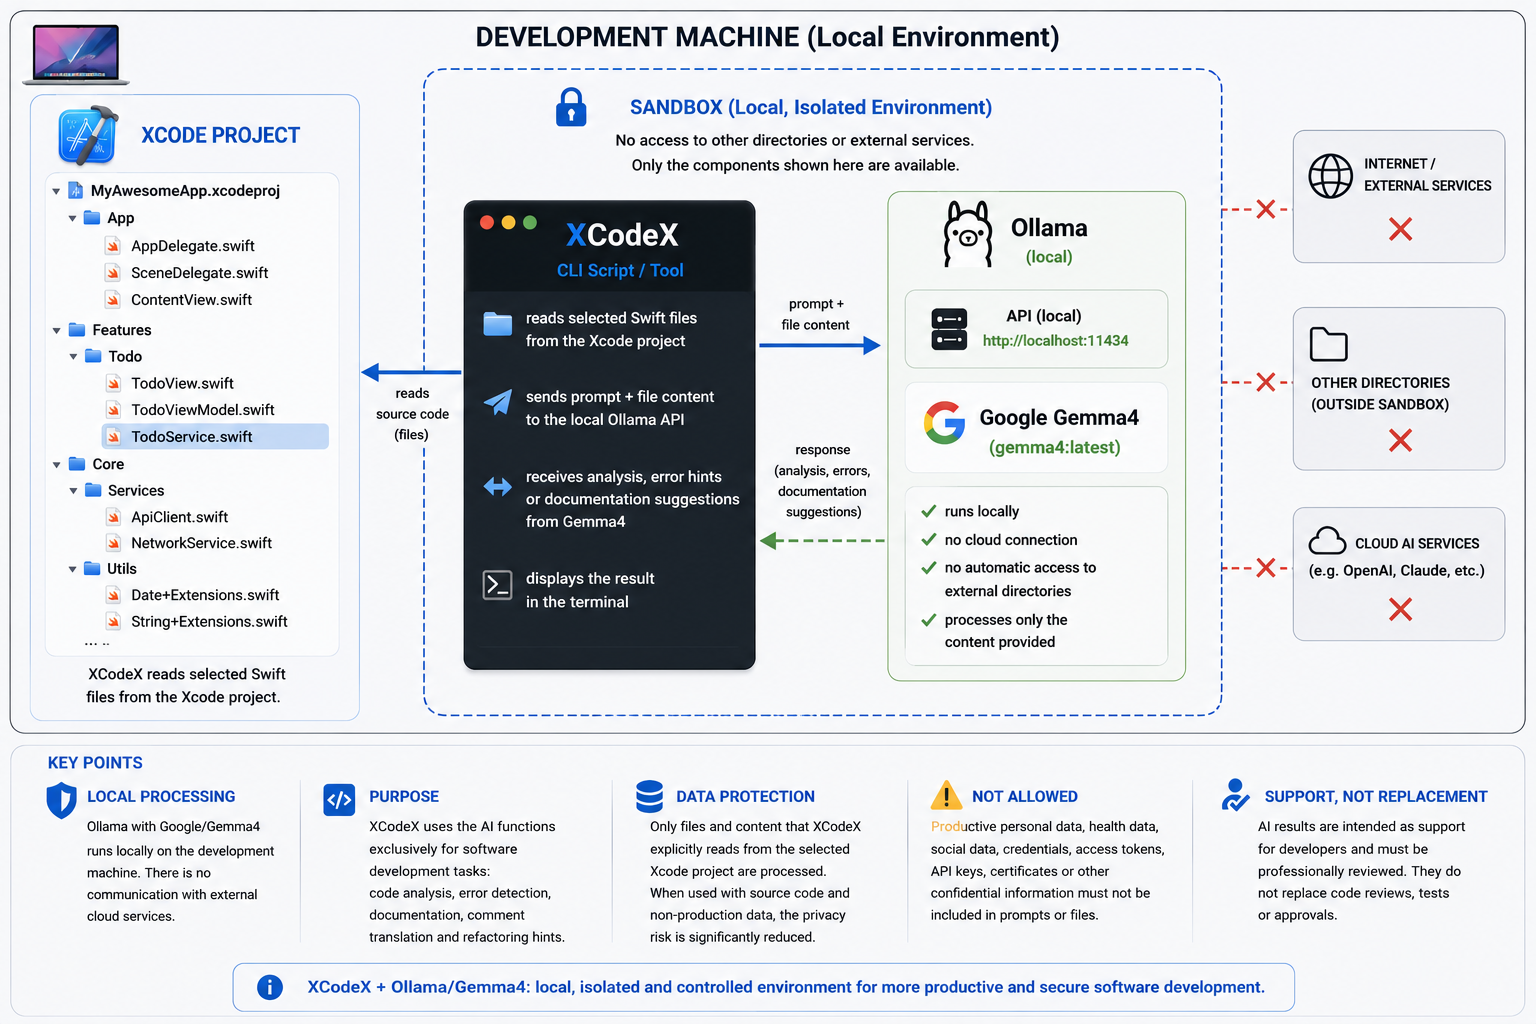
Task: Click the checkmark beside processes only the content
Action: (x=928, y=620)
